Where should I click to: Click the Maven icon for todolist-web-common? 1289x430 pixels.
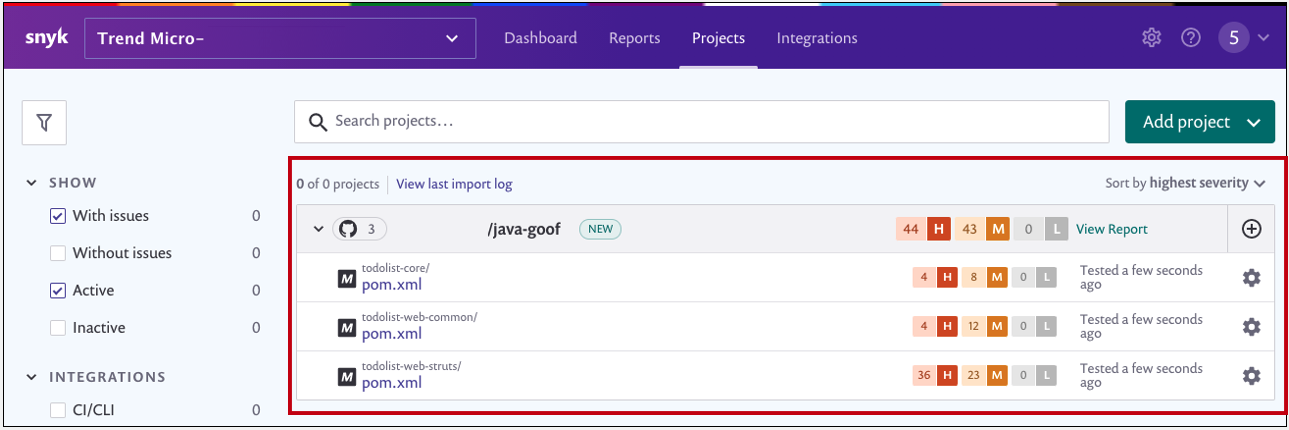[x=347, y=327]
